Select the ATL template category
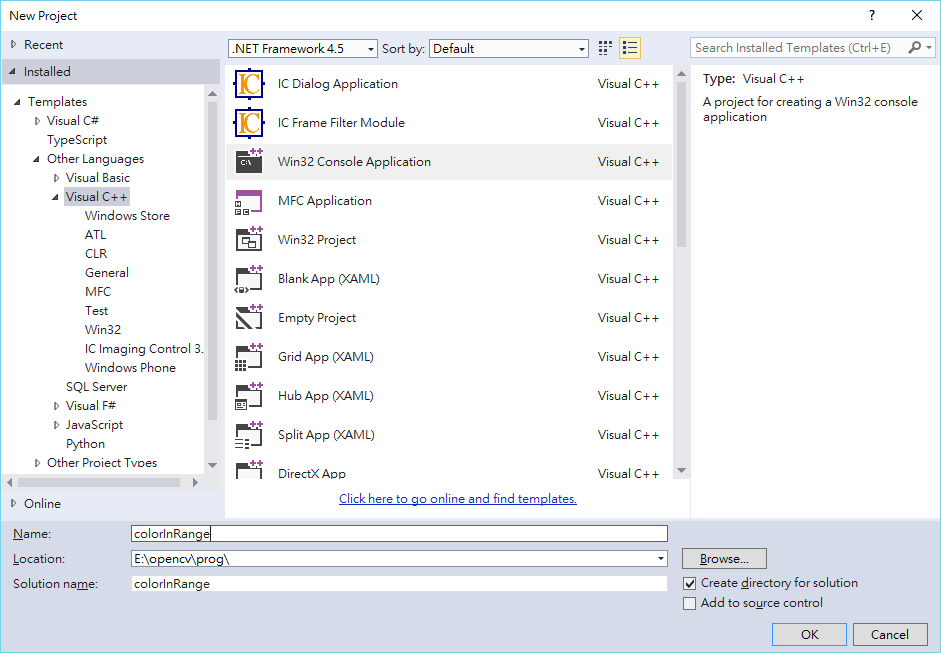The height and width of the screenshot is (653, 941). tap(95, 235)
